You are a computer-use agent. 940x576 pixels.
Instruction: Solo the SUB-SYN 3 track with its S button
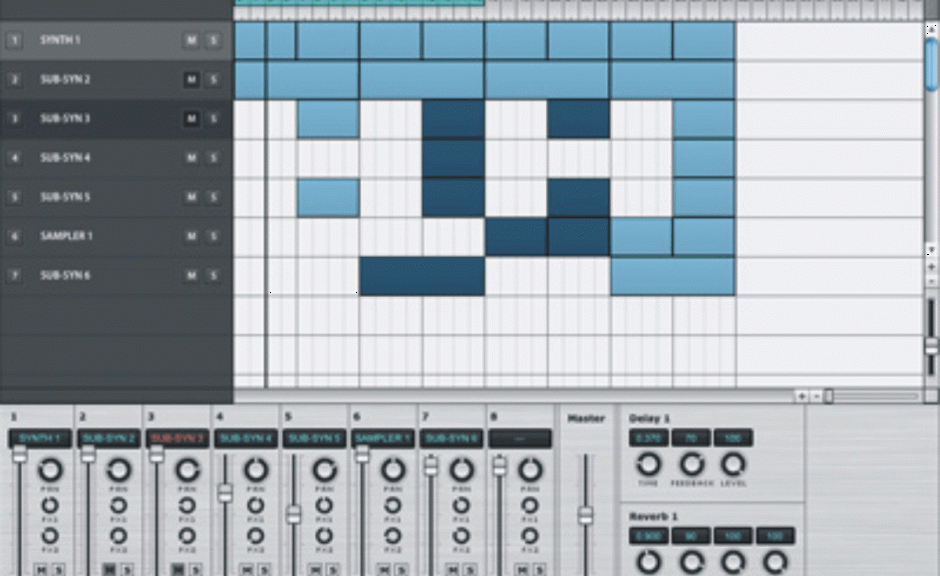click(x=213, y=118)
